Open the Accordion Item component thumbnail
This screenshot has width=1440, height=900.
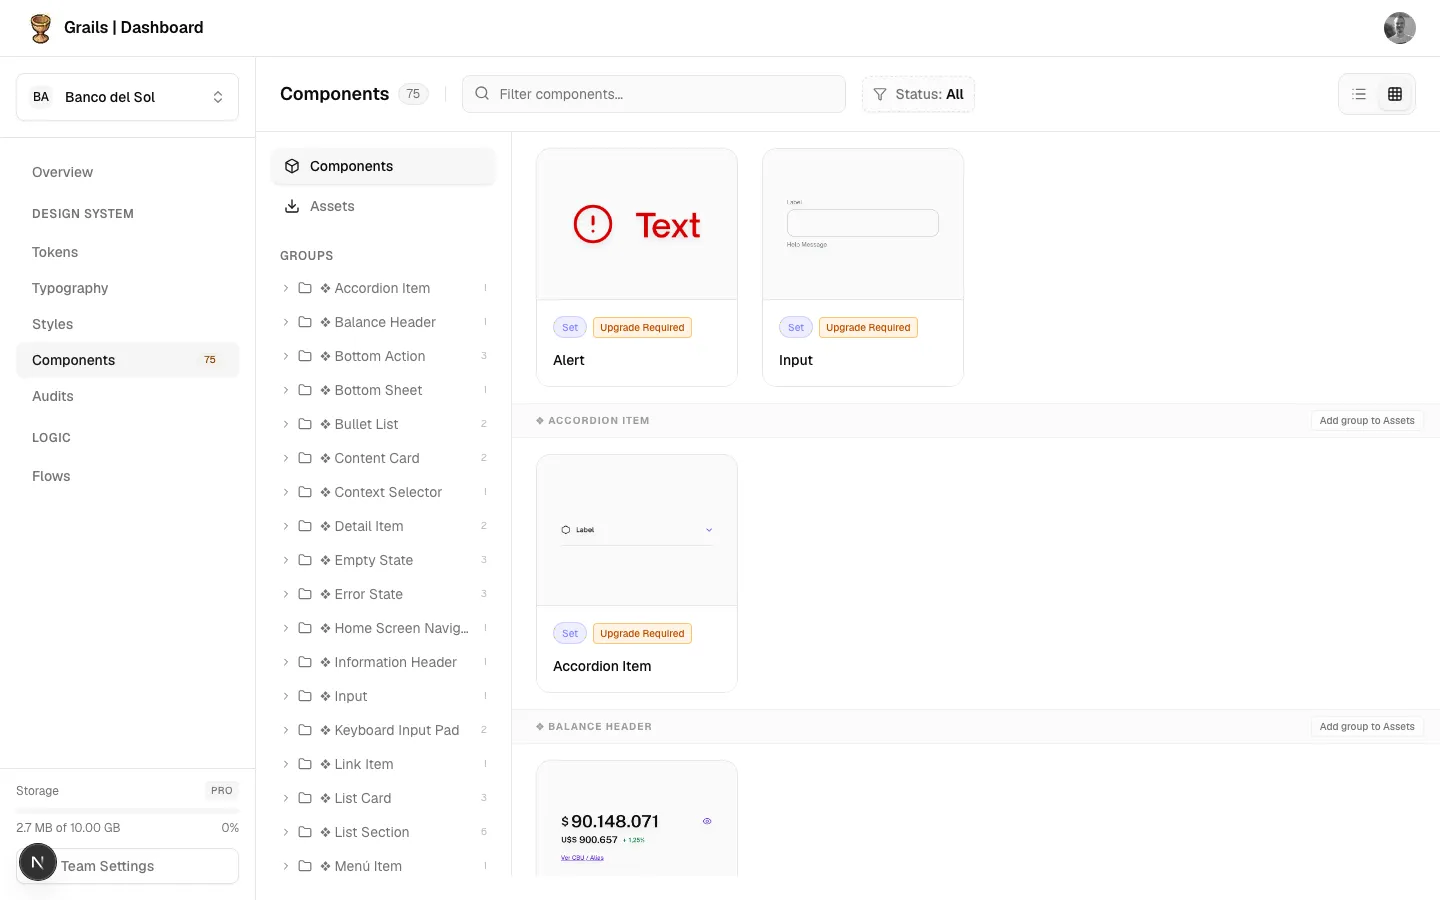pos(637,531)
